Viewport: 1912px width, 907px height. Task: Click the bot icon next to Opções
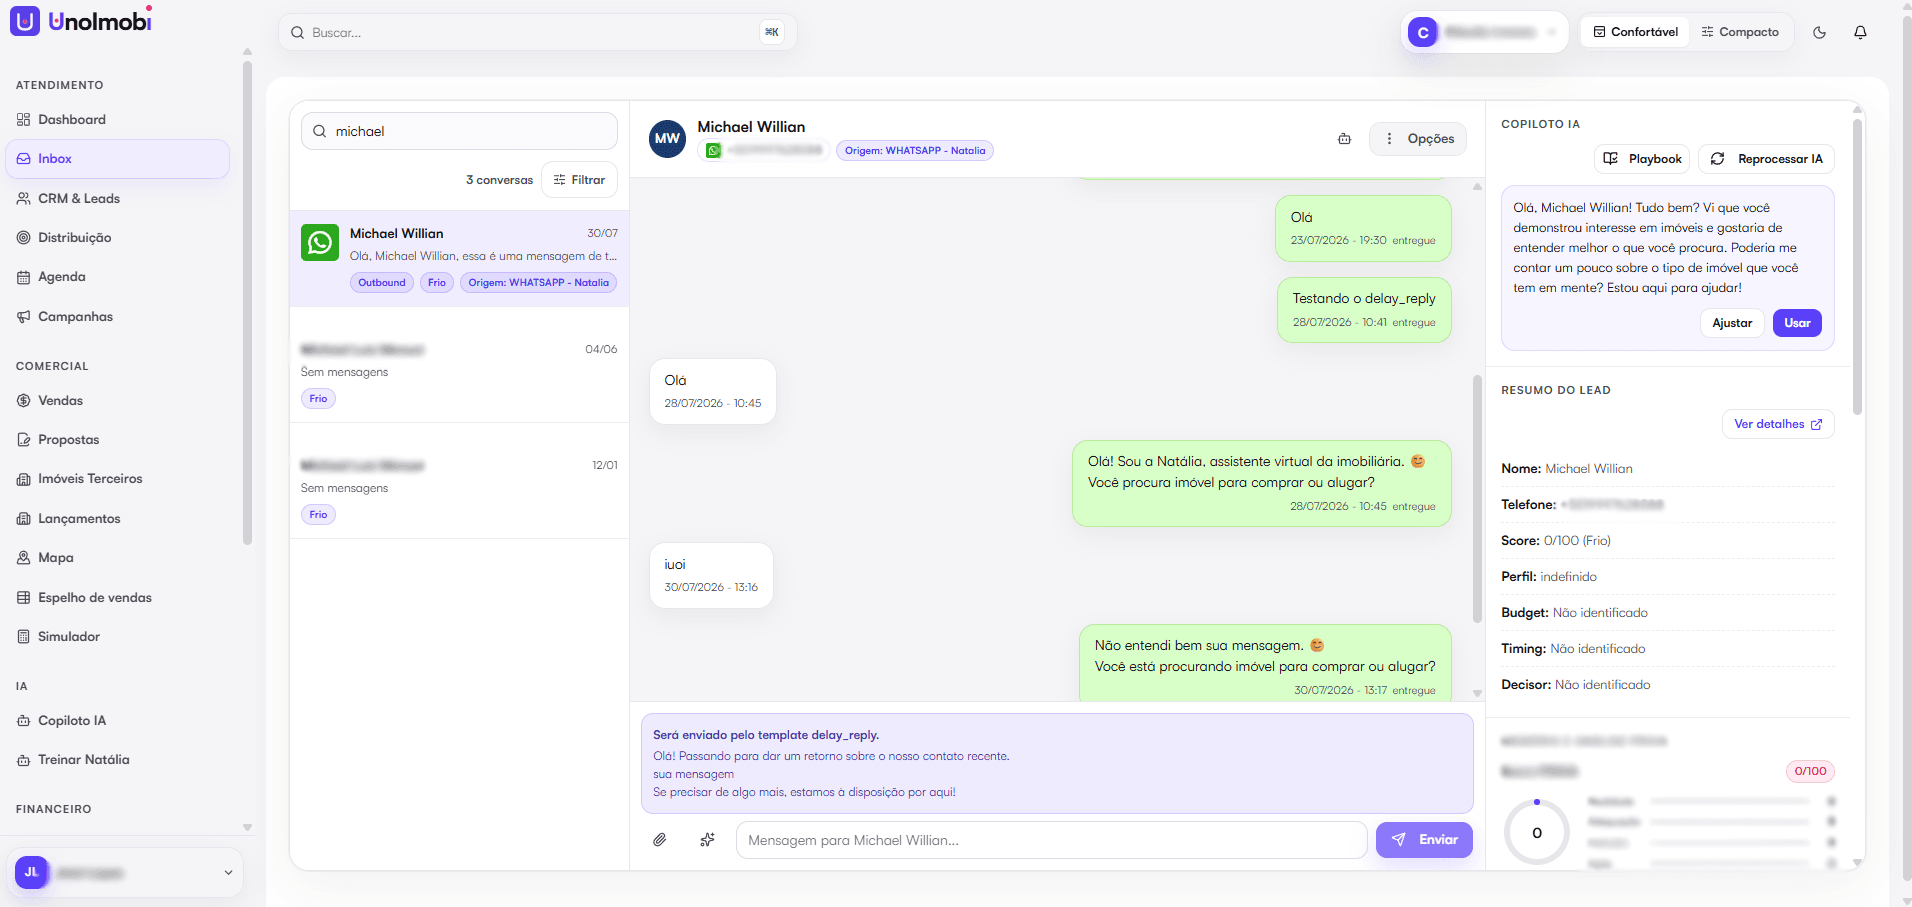[x=1344, y=139]
